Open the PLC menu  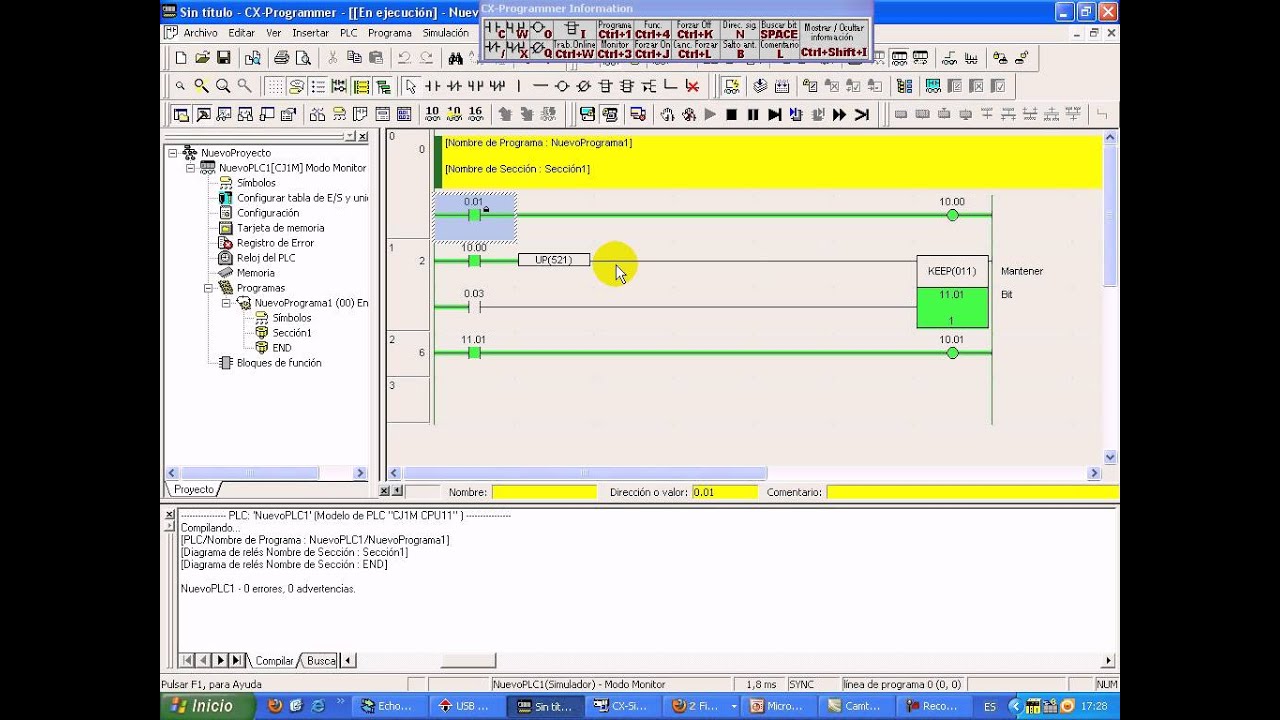pos(348,33)
